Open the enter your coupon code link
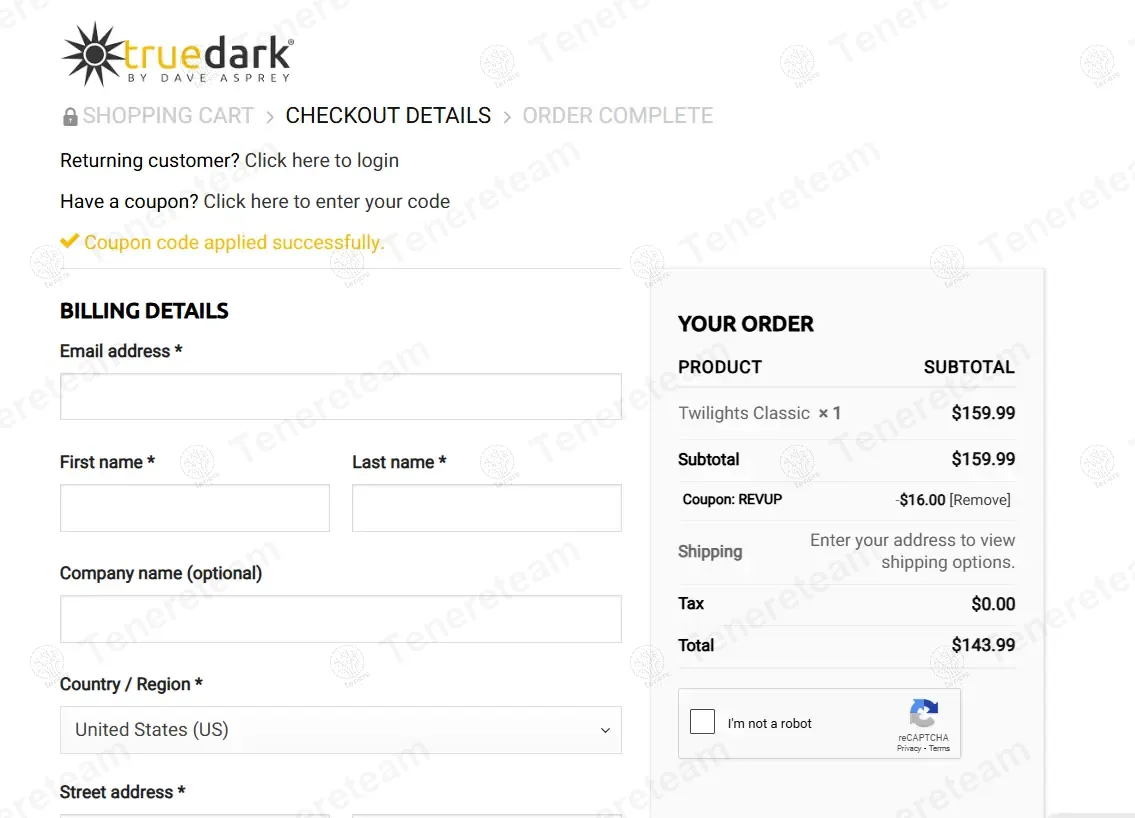Screen dimensions: 1135x818 326,202
